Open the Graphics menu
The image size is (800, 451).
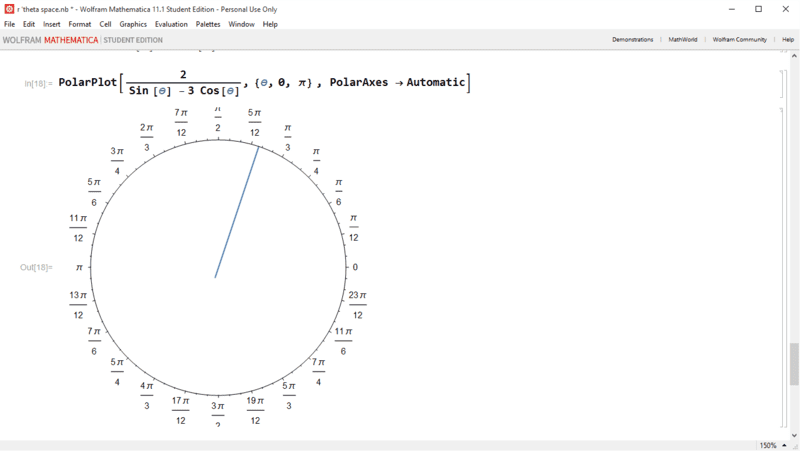tap(133, 24)
